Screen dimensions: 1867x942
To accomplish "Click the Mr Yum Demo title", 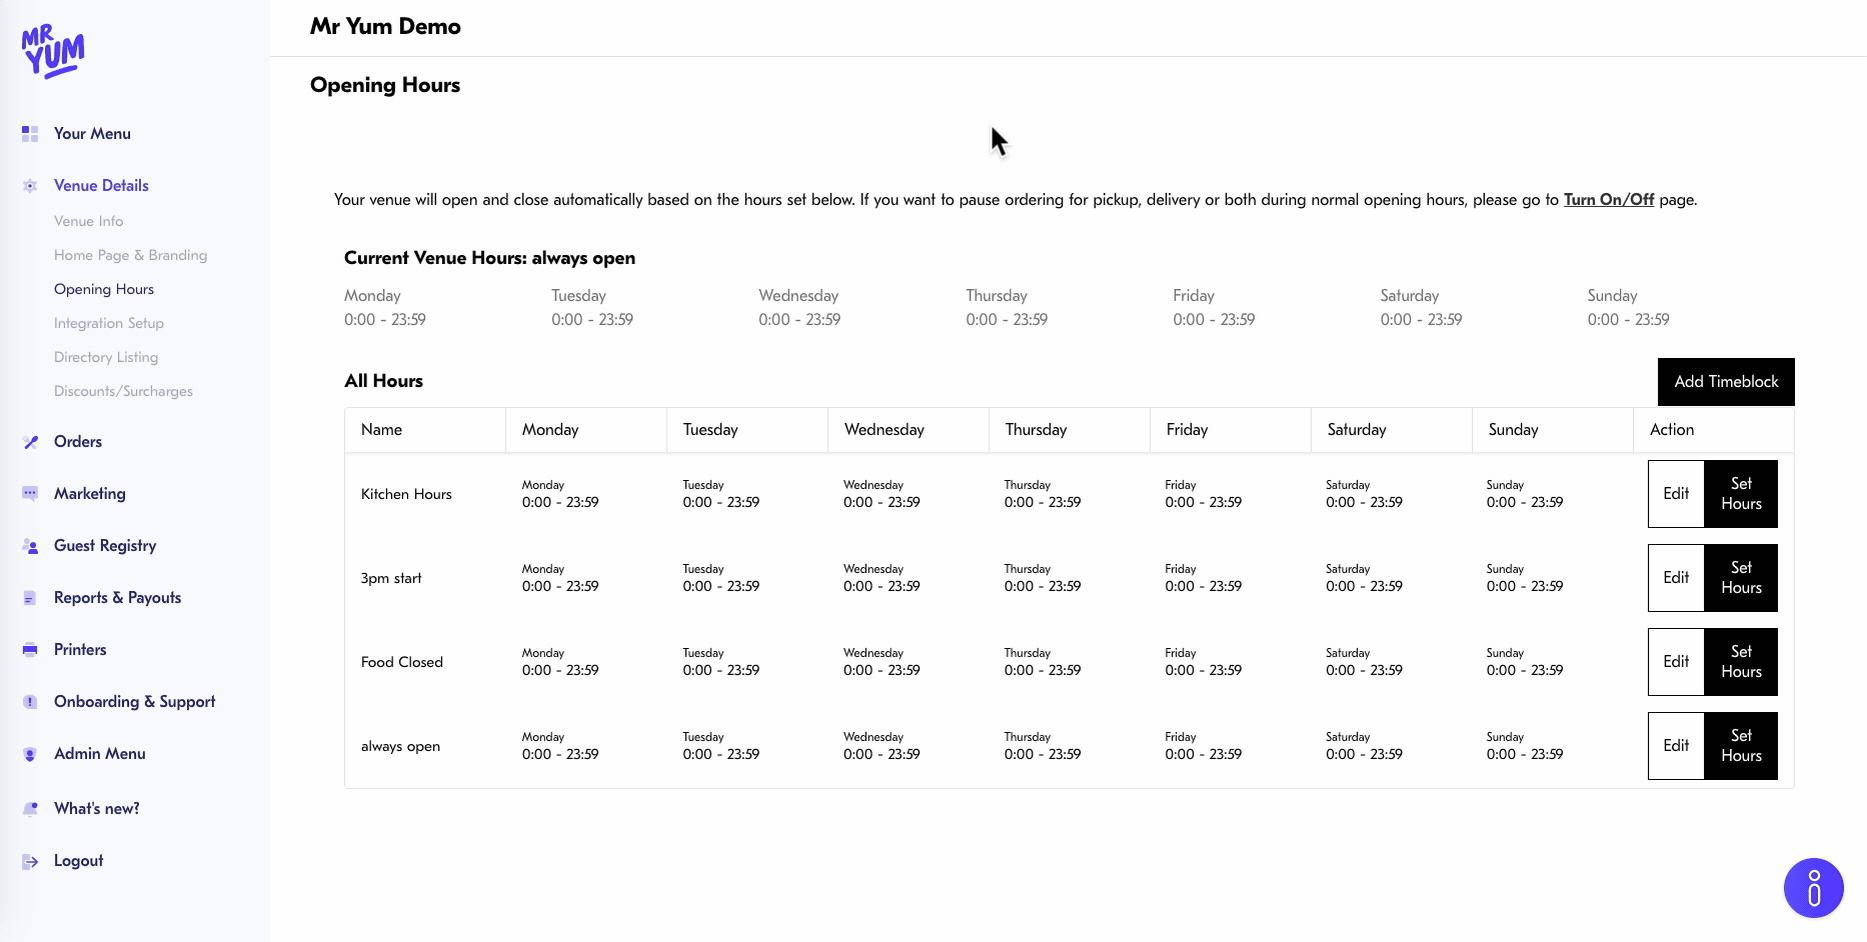I will coord(385,27).
